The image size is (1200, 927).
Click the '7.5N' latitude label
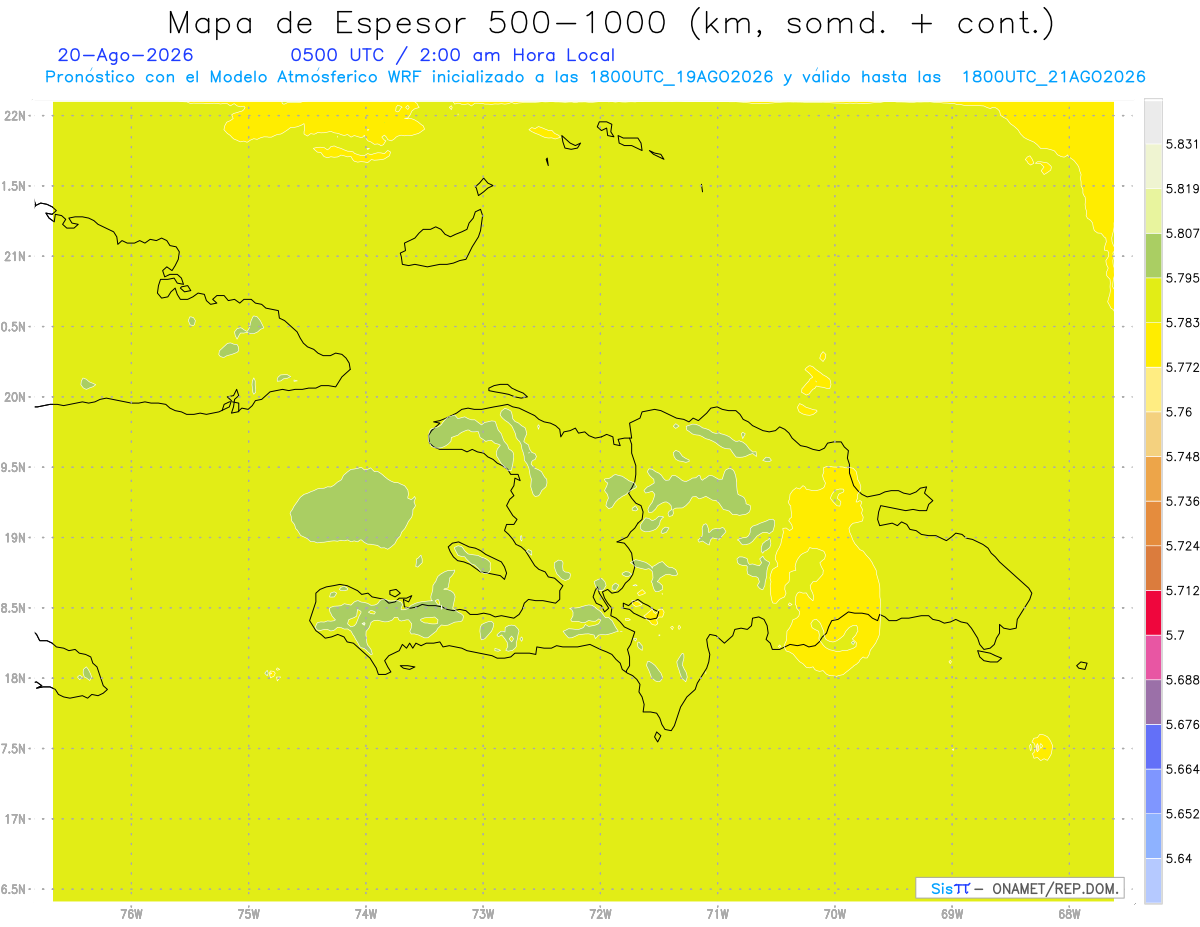[x=15, y=749]
